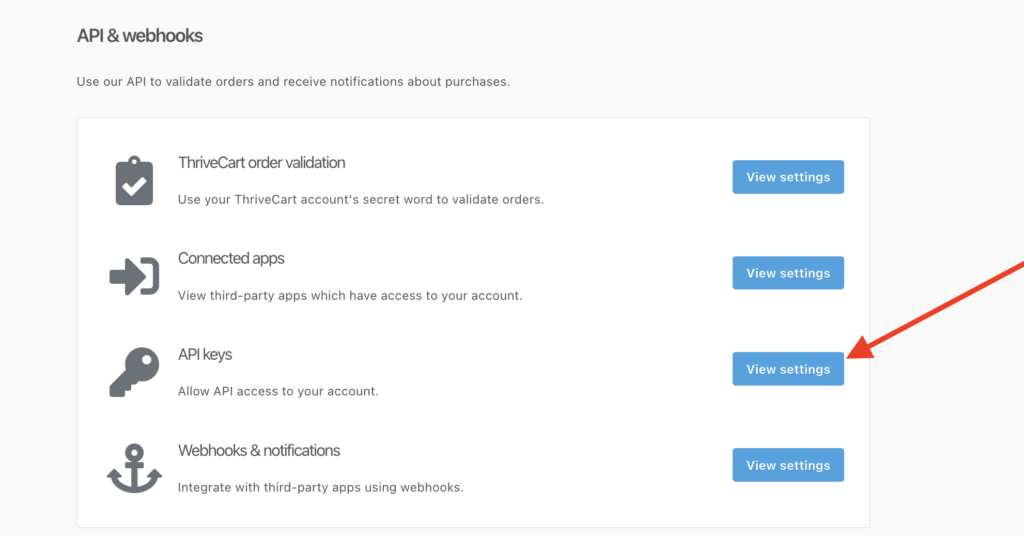1024x536 pixels.
Task: Click the 'Use our API to validate orders' text
Action: [293, 82]
